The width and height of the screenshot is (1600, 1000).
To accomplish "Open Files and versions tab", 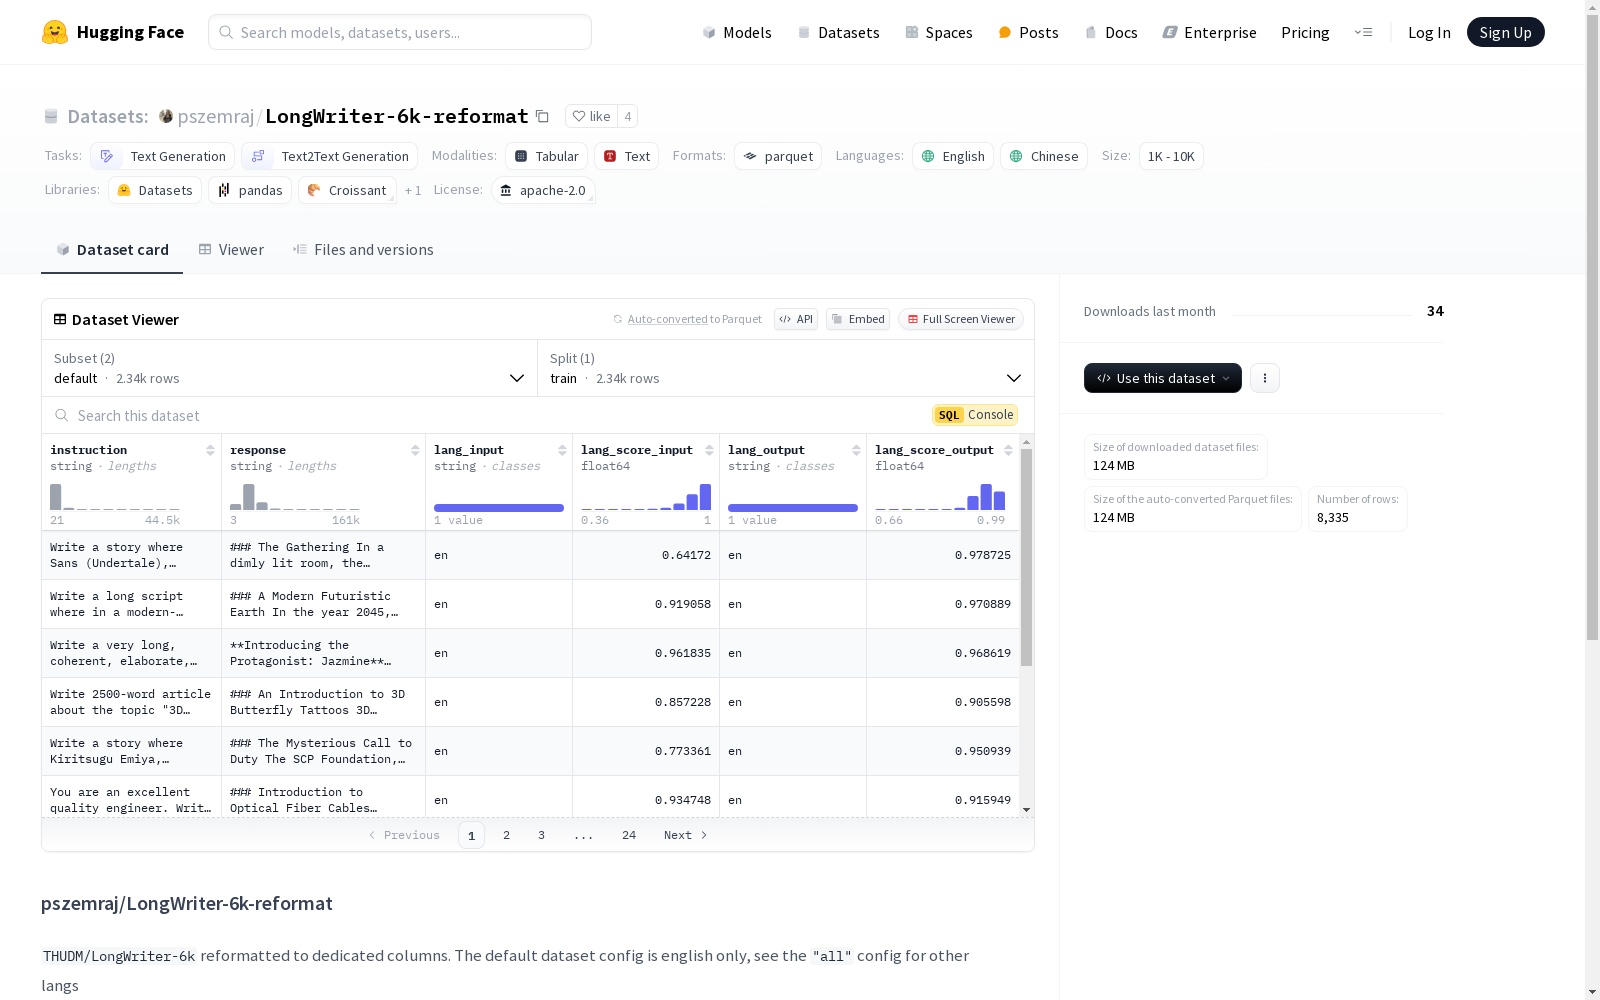I will [363, 250].
